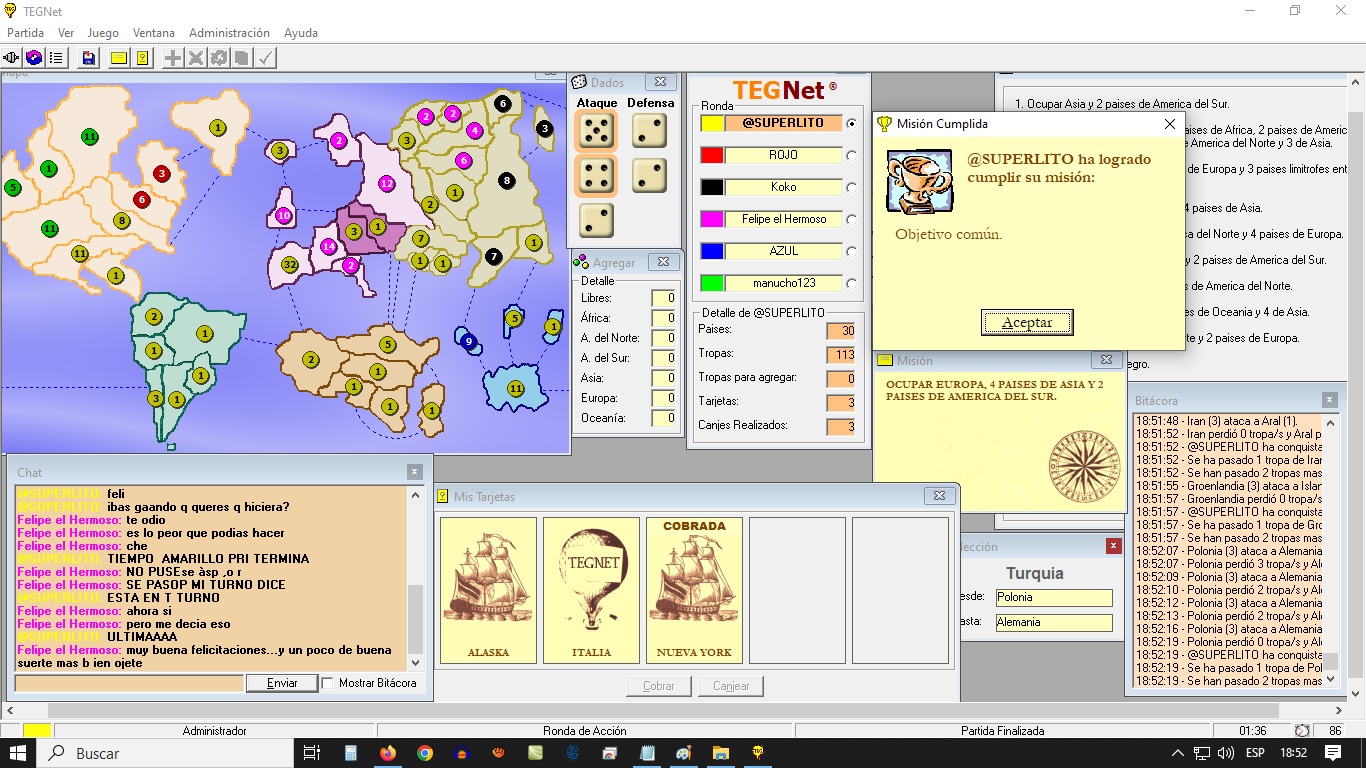Click the list view toolbar icon
The width and height of the screenshot is (1366, 768).
tap(56, 58)
